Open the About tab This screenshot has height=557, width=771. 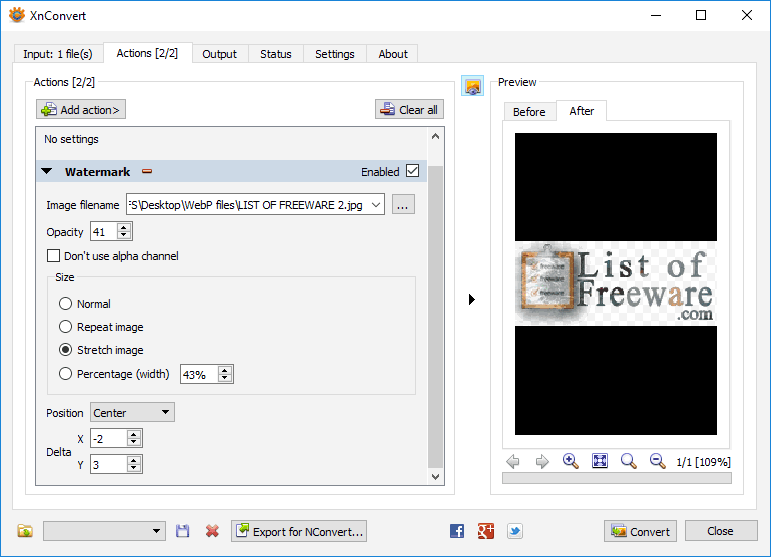(393, 54)
